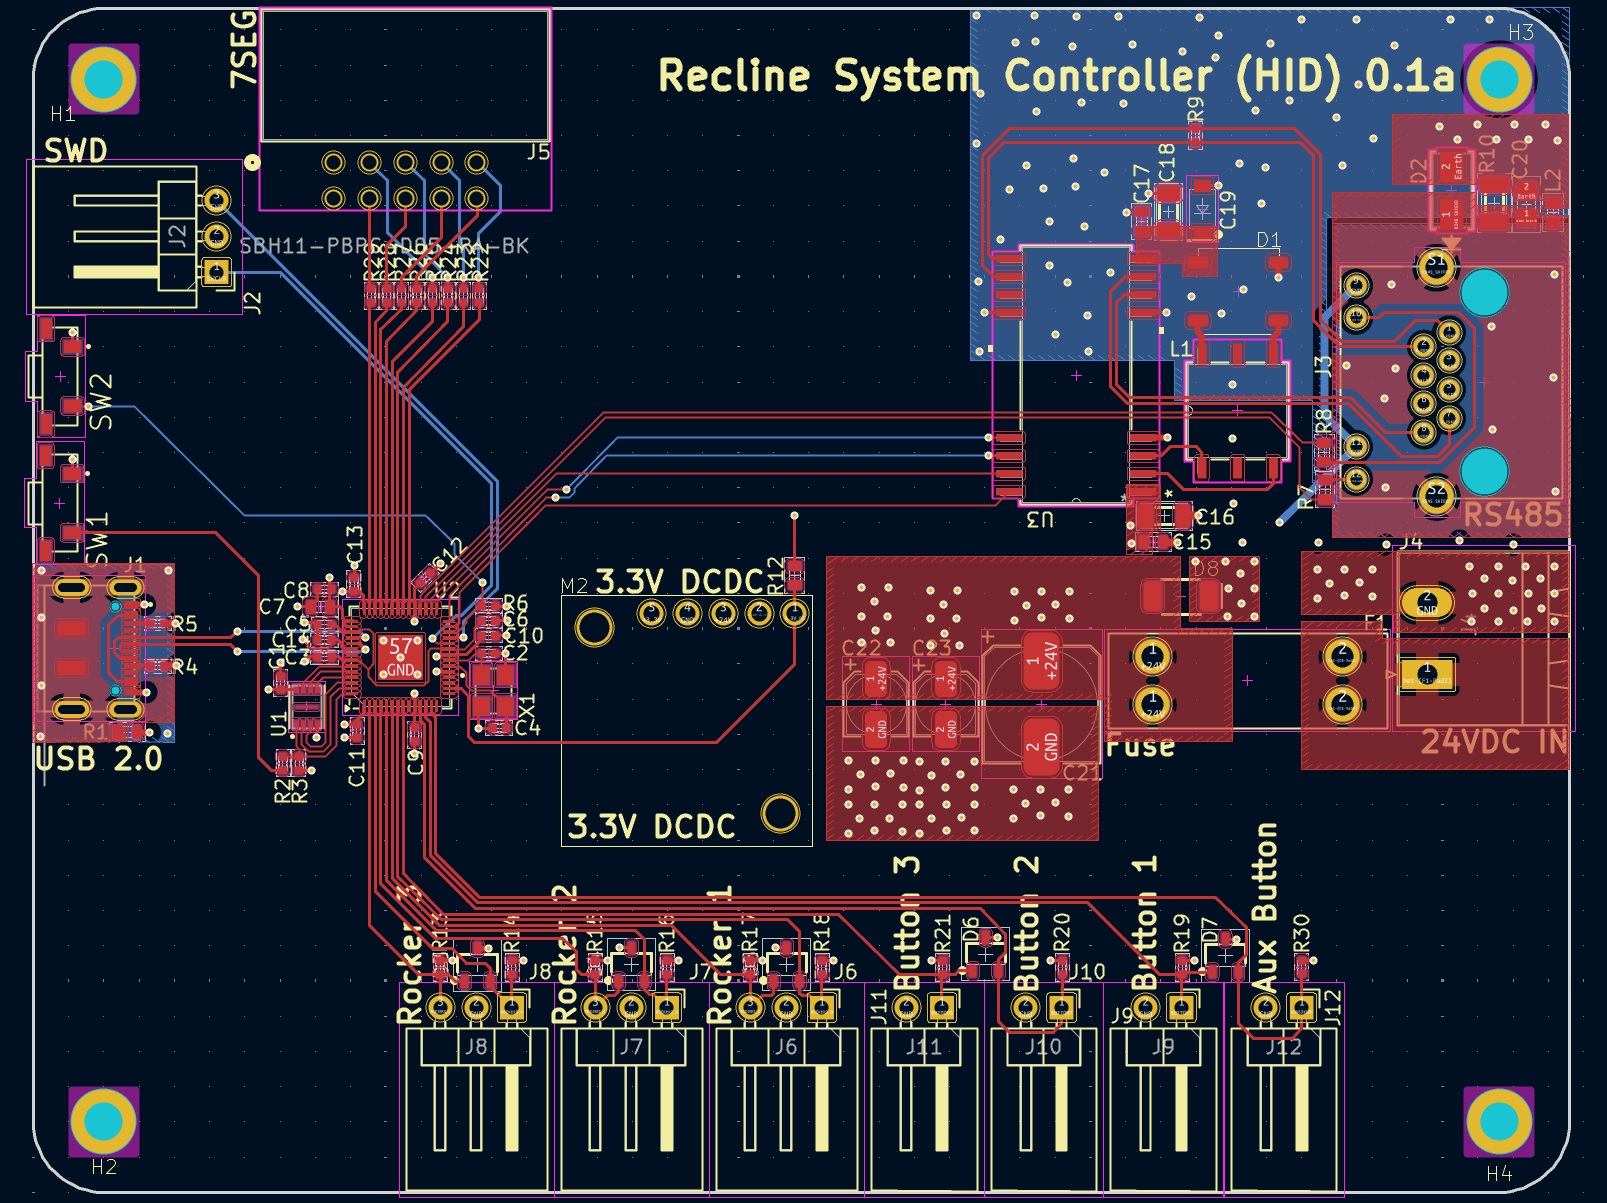Click the GND pad of capacitor C21
This screenshot has height=1203, width=1607.
point(1040,745)
